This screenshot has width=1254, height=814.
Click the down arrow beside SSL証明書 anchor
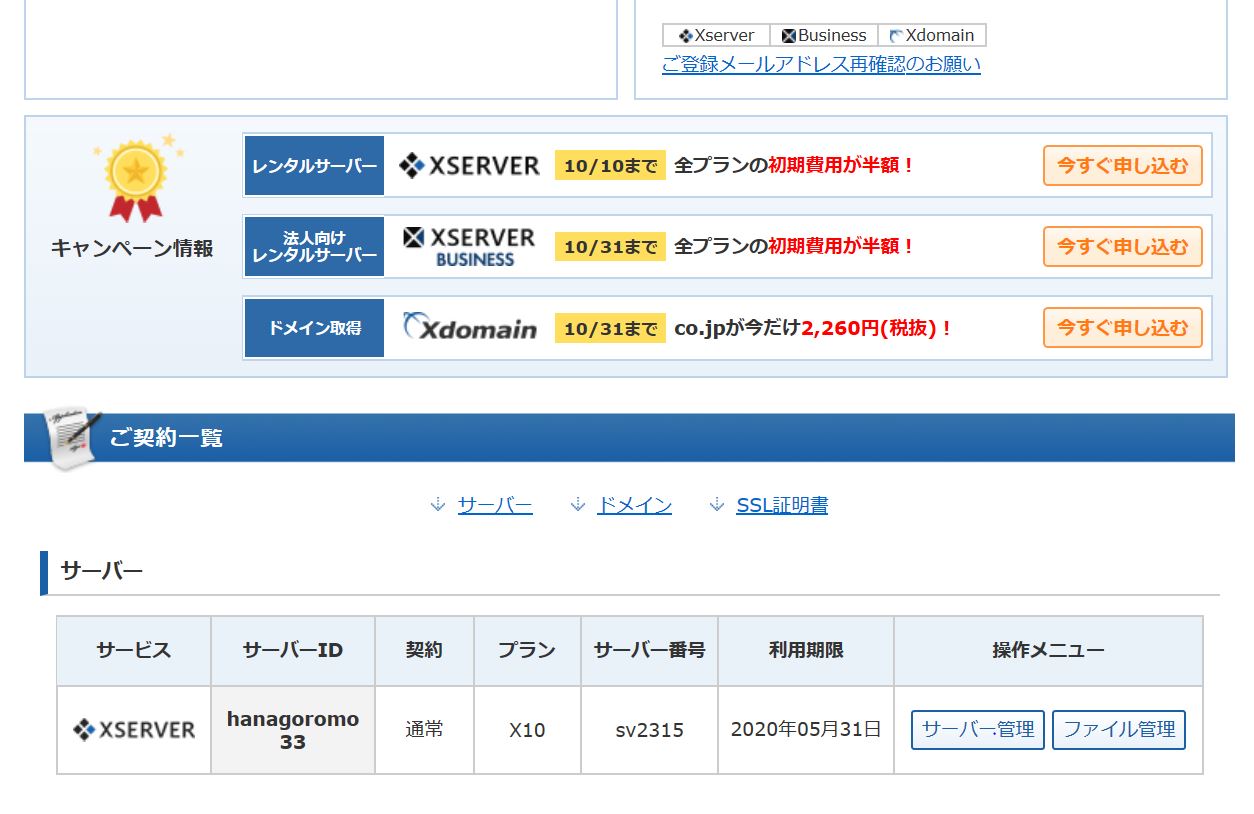pos(716,505)
